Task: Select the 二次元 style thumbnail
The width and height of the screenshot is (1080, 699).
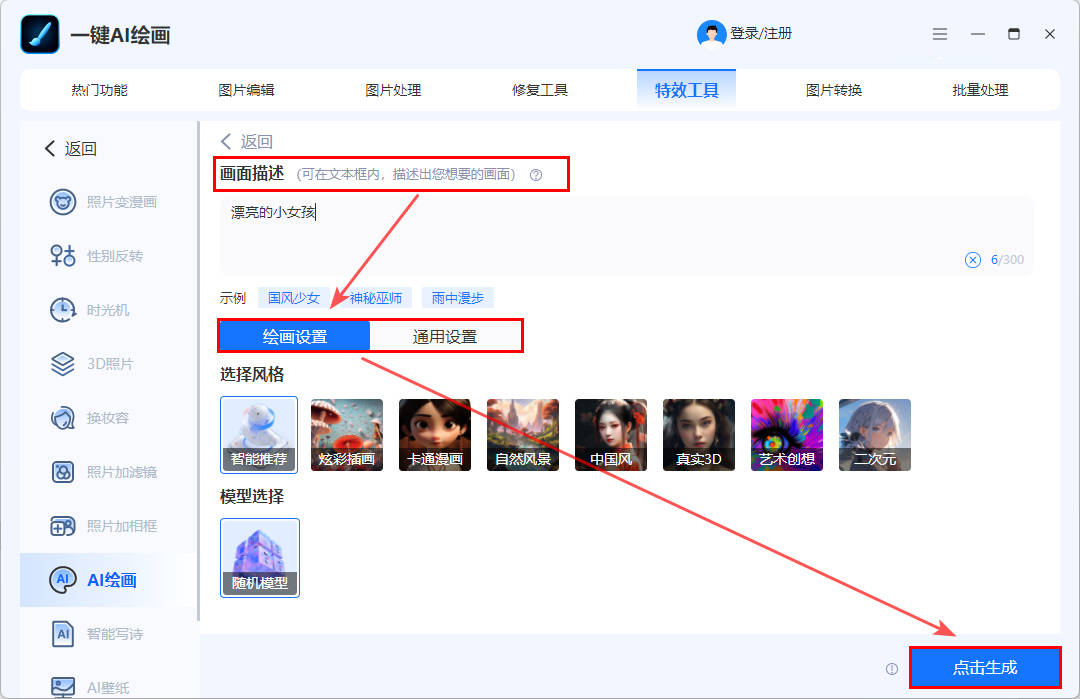Action: [875, 435]
